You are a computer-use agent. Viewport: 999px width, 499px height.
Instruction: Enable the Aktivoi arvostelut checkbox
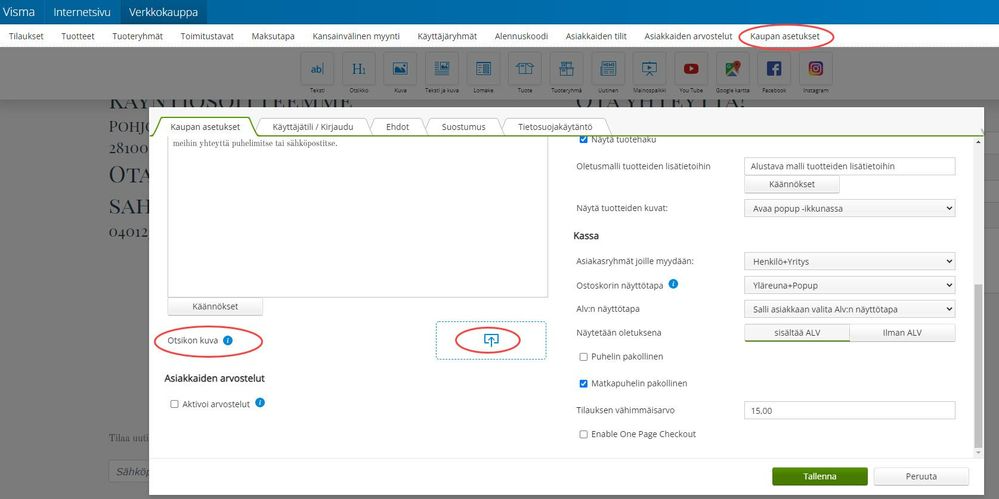(174, 404)
